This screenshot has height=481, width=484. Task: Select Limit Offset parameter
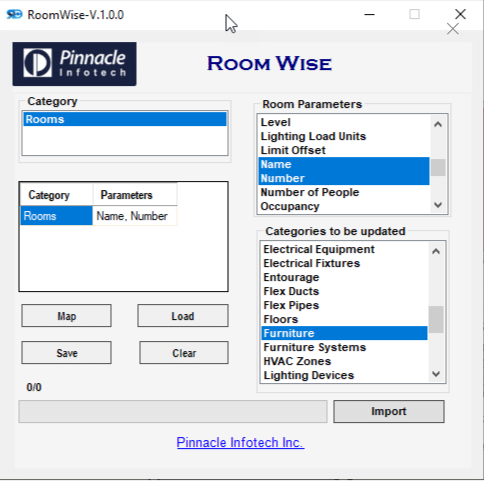(344, 150)
